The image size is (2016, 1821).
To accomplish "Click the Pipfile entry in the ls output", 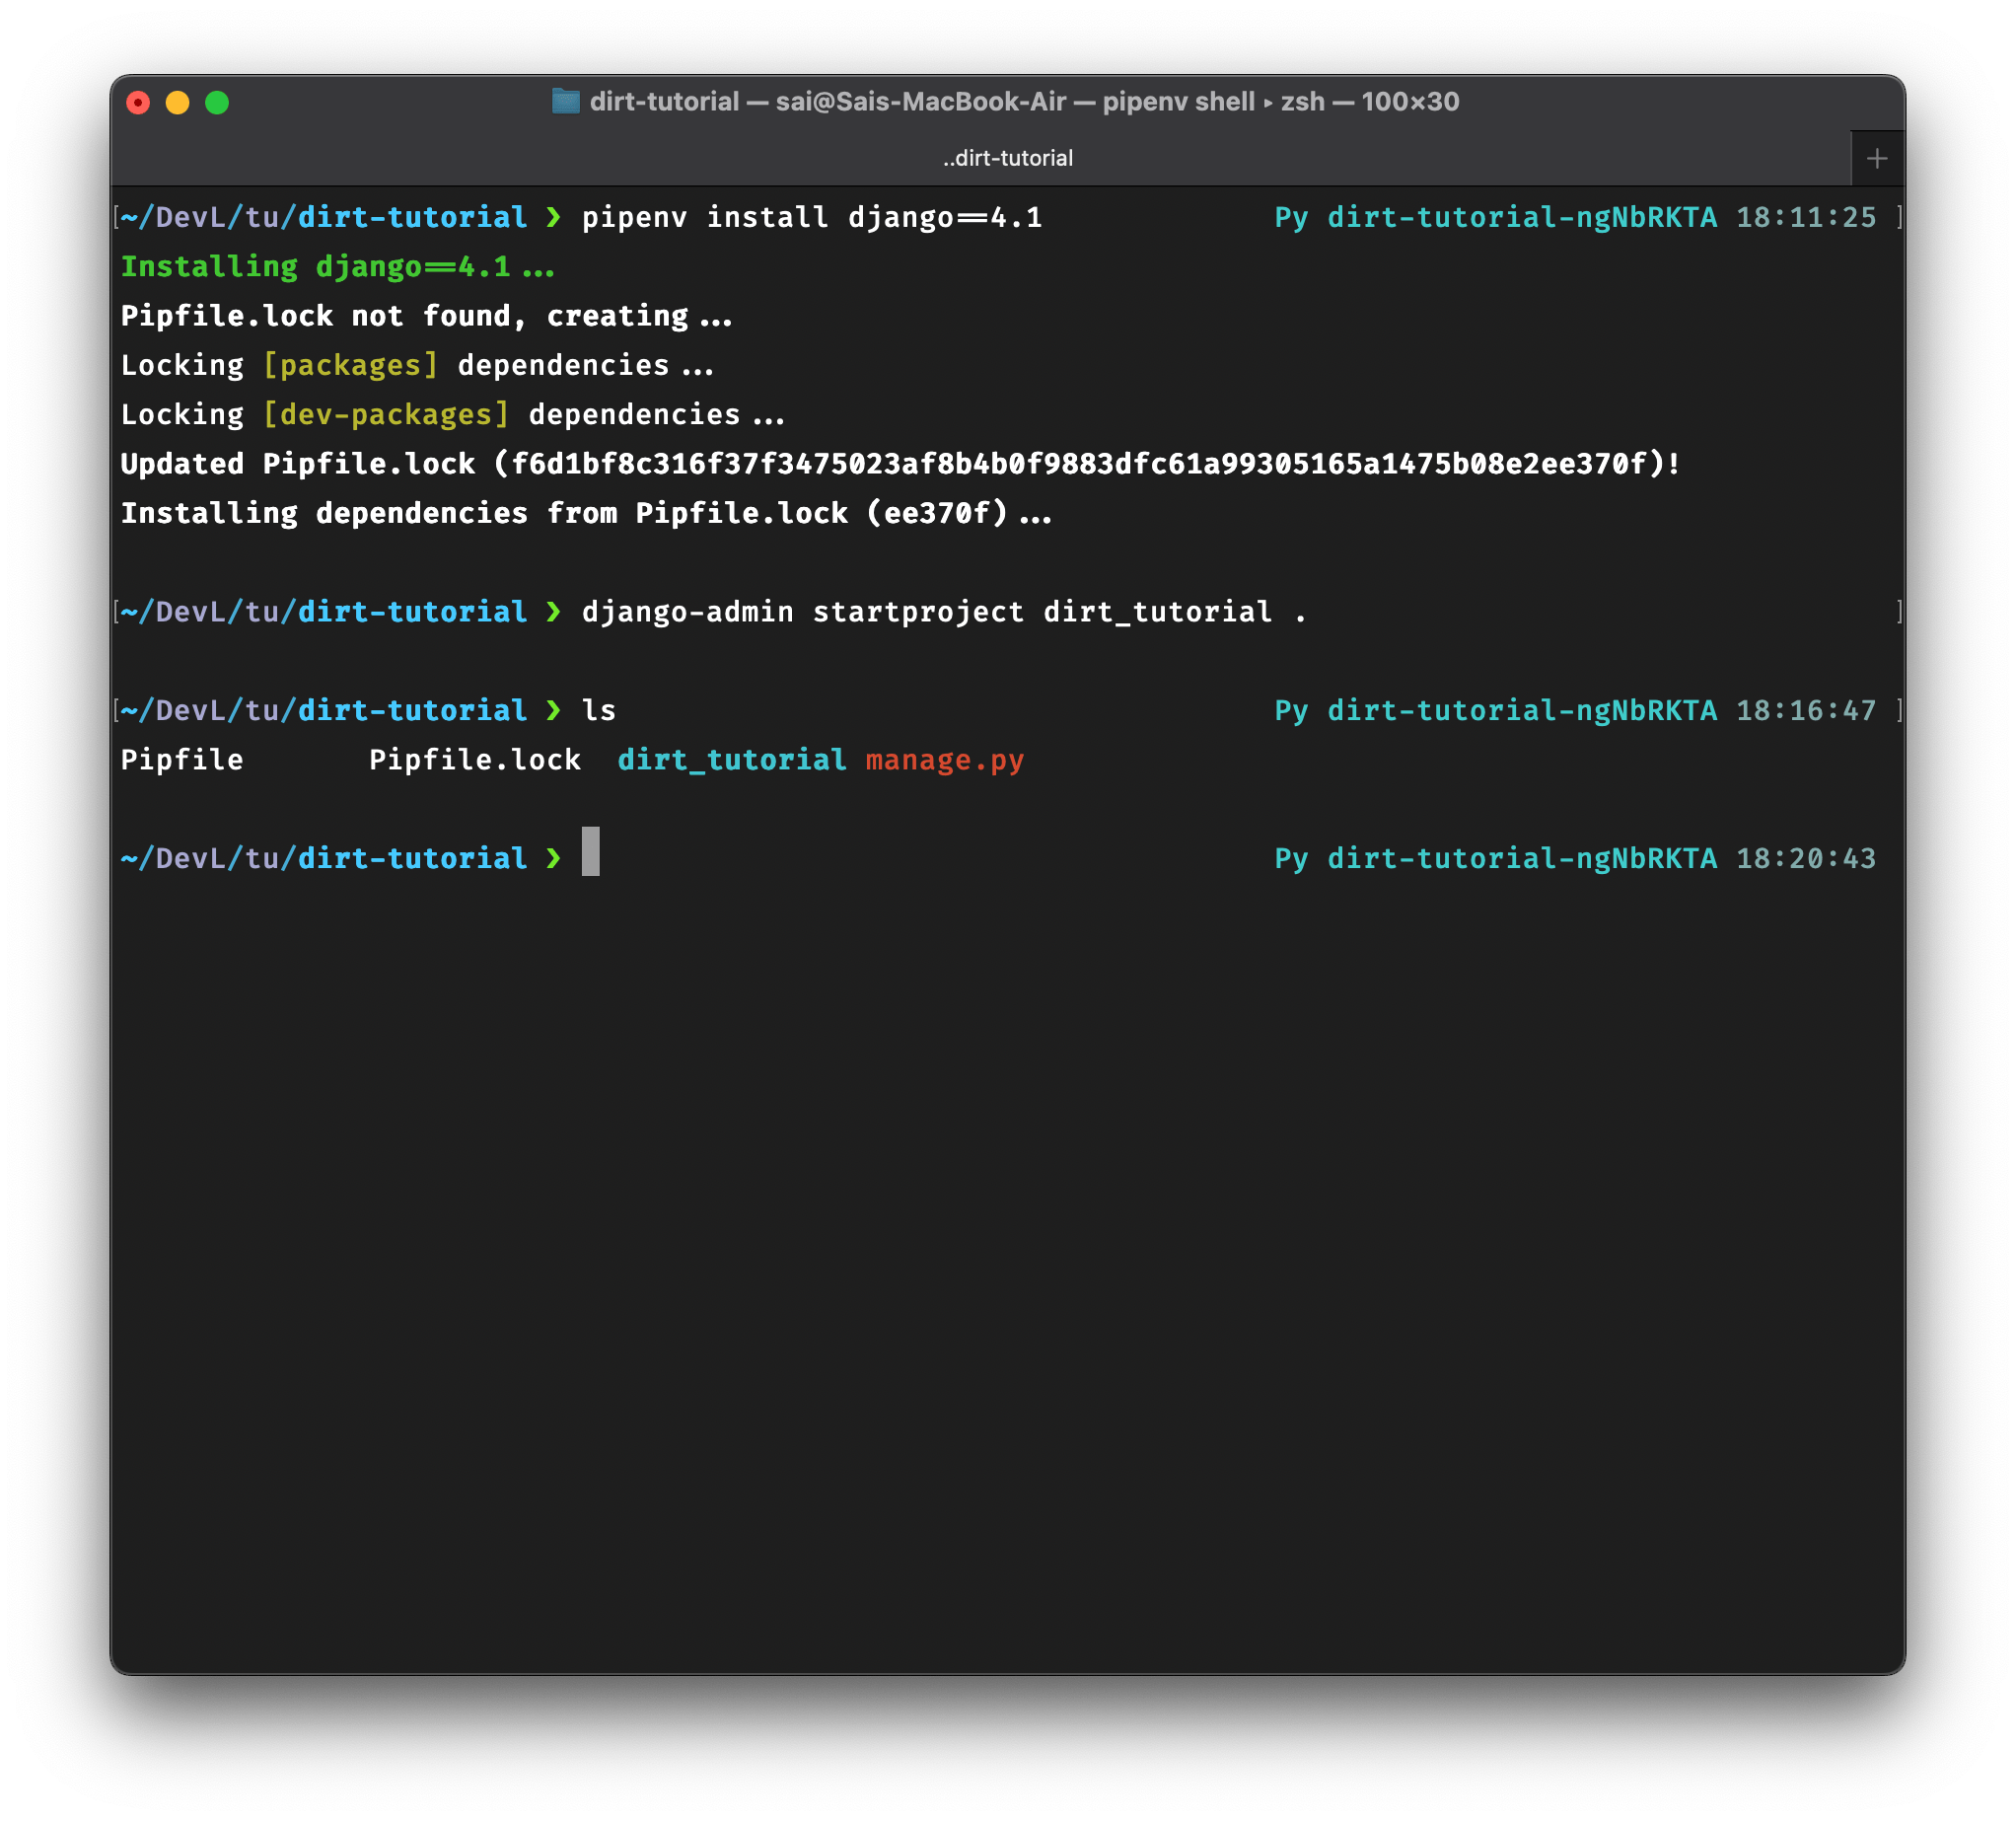I will pos(182,760).
